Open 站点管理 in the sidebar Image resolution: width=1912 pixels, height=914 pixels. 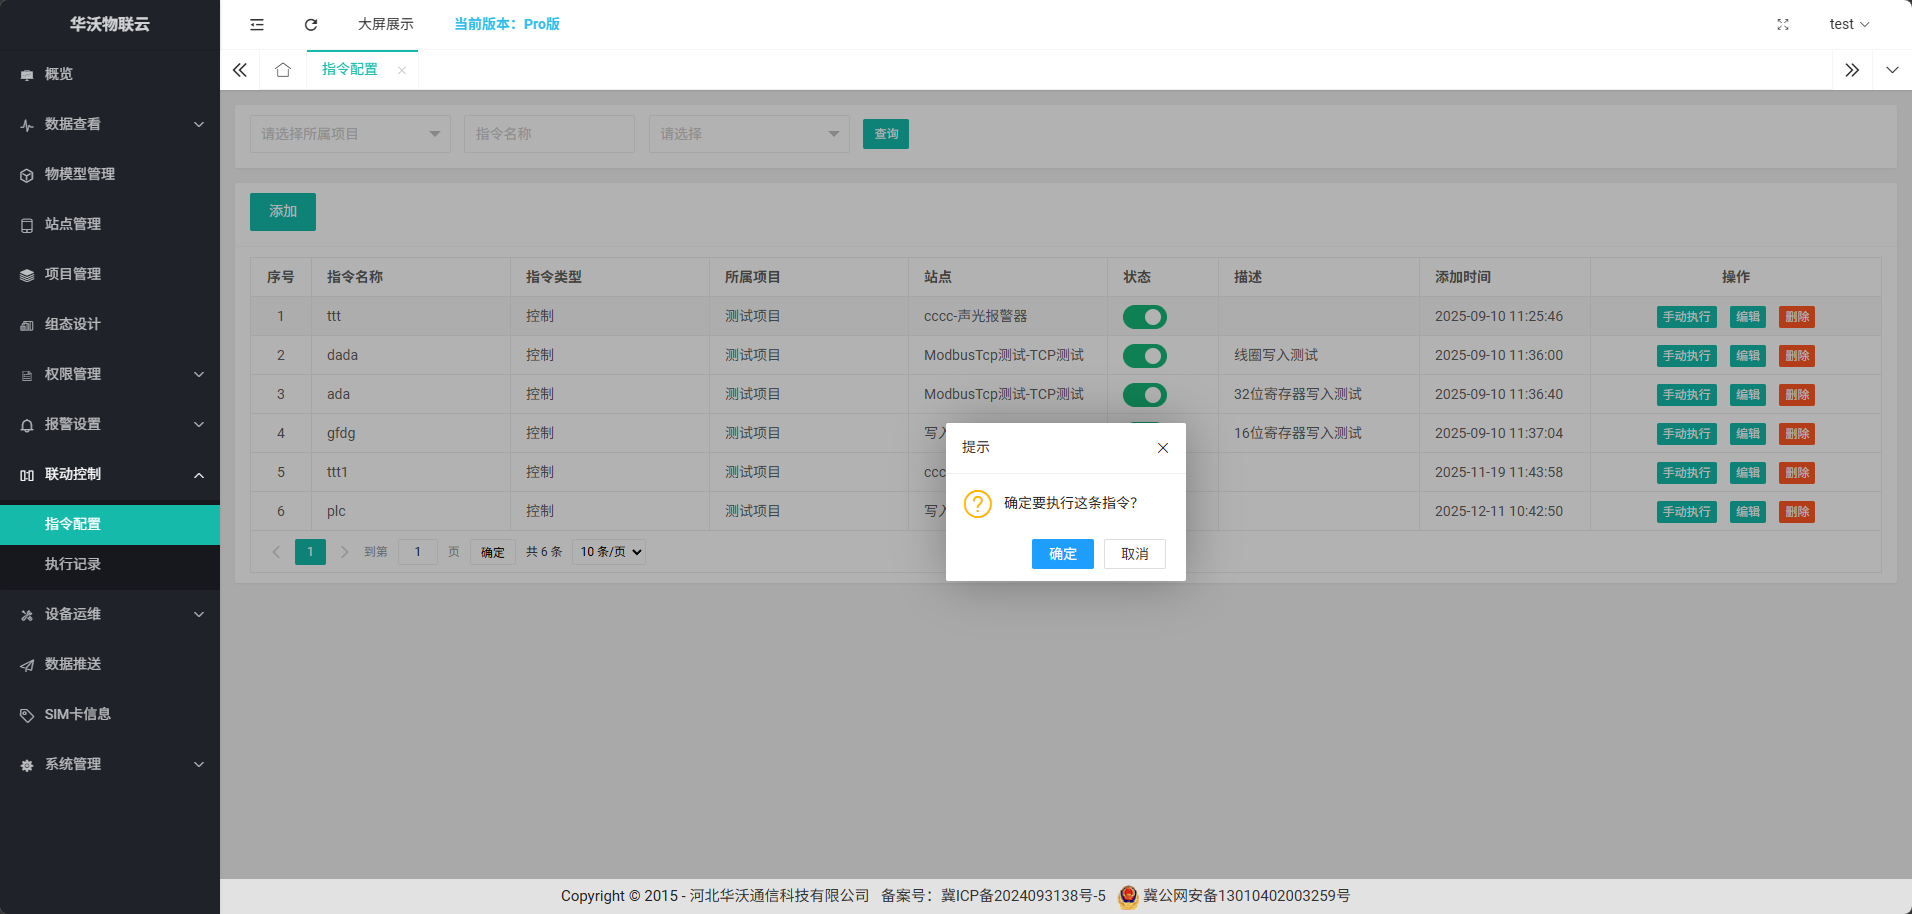coord(73,224)
